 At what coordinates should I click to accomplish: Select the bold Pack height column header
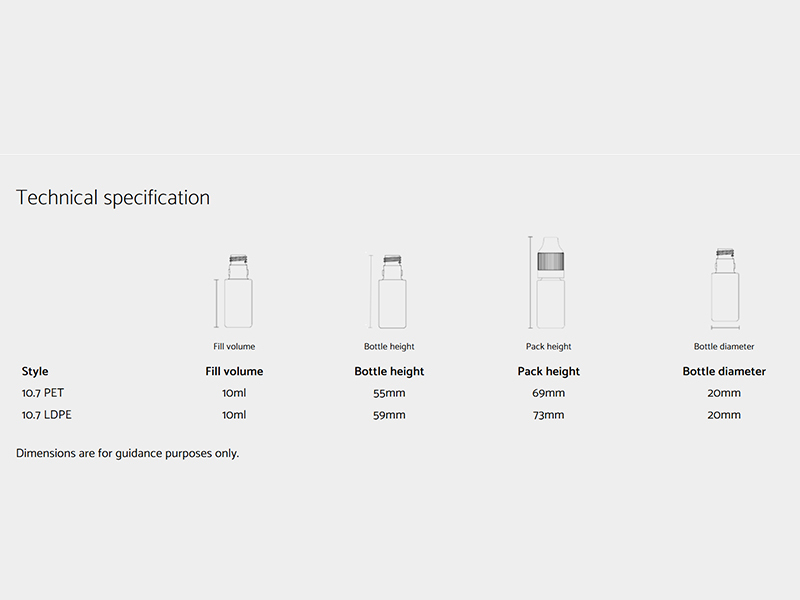pos(549,371)
